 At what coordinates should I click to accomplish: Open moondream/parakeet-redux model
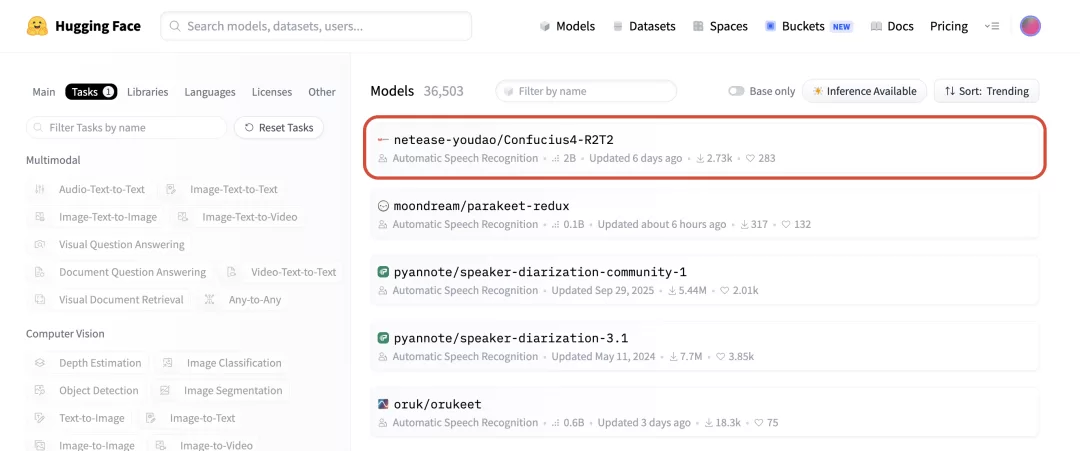click(x=705, y=214)
